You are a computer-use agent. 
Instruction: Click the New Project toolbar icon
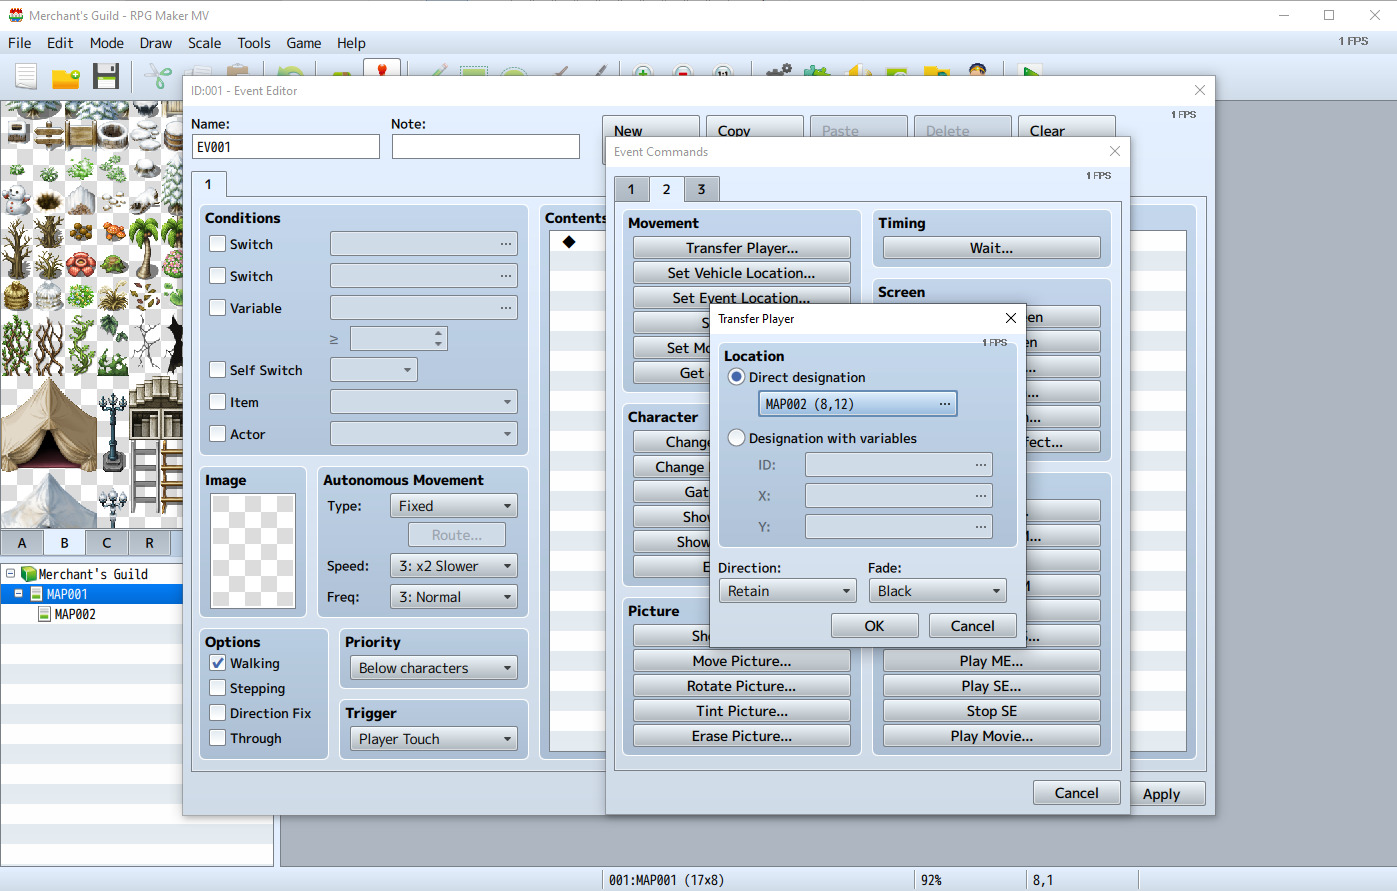coord(26,77)
